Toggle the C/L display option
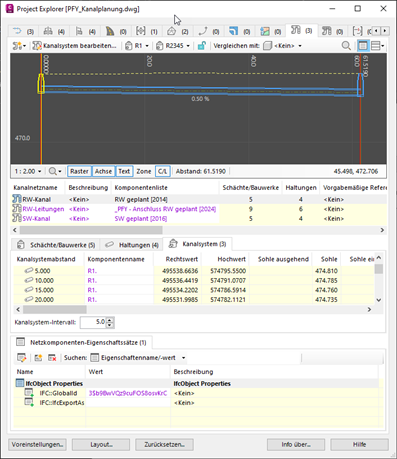This screenshot has height=459, width=397. [x=162, y=171]
